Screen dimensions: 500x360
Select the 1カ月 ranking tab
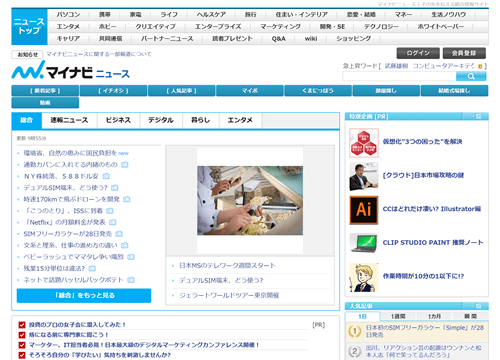(434, 316)
